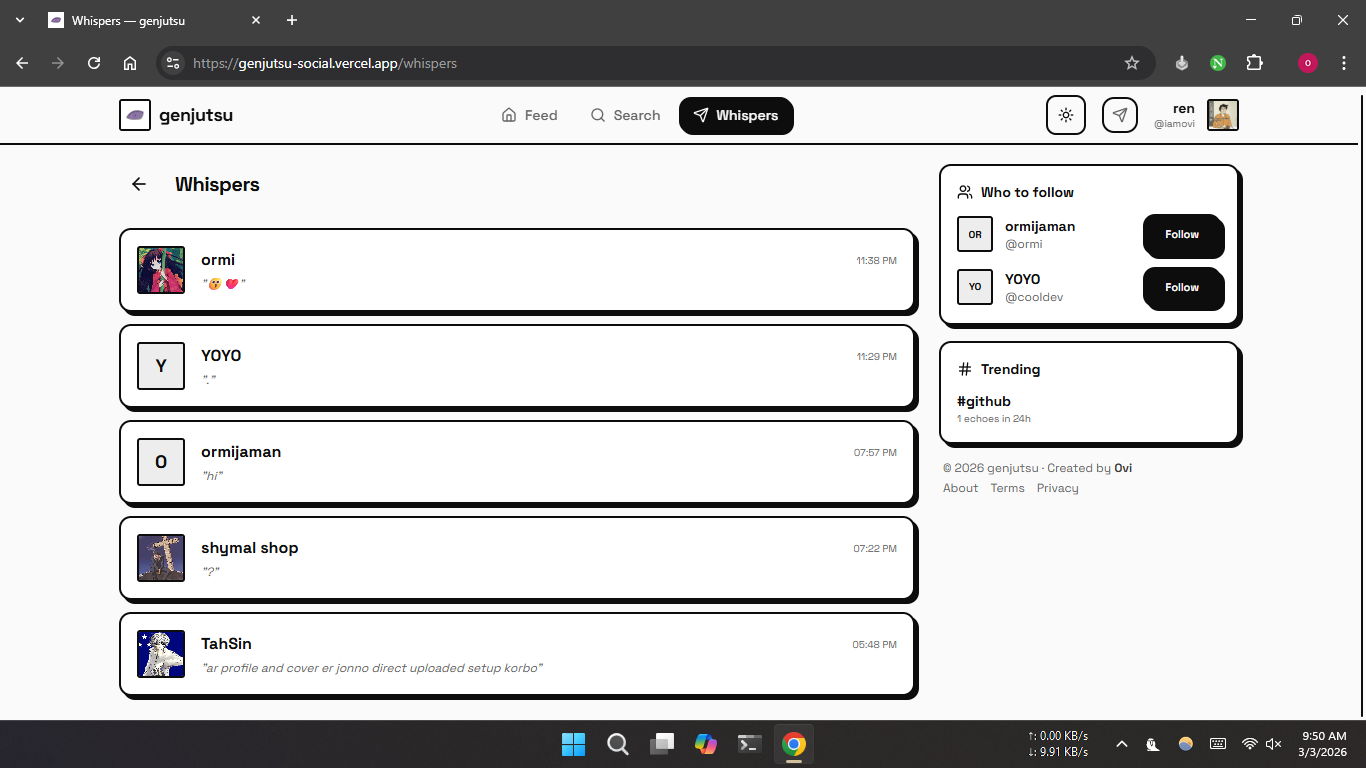Open the Wi-Fi network icon in the tray

[1249, 744]
